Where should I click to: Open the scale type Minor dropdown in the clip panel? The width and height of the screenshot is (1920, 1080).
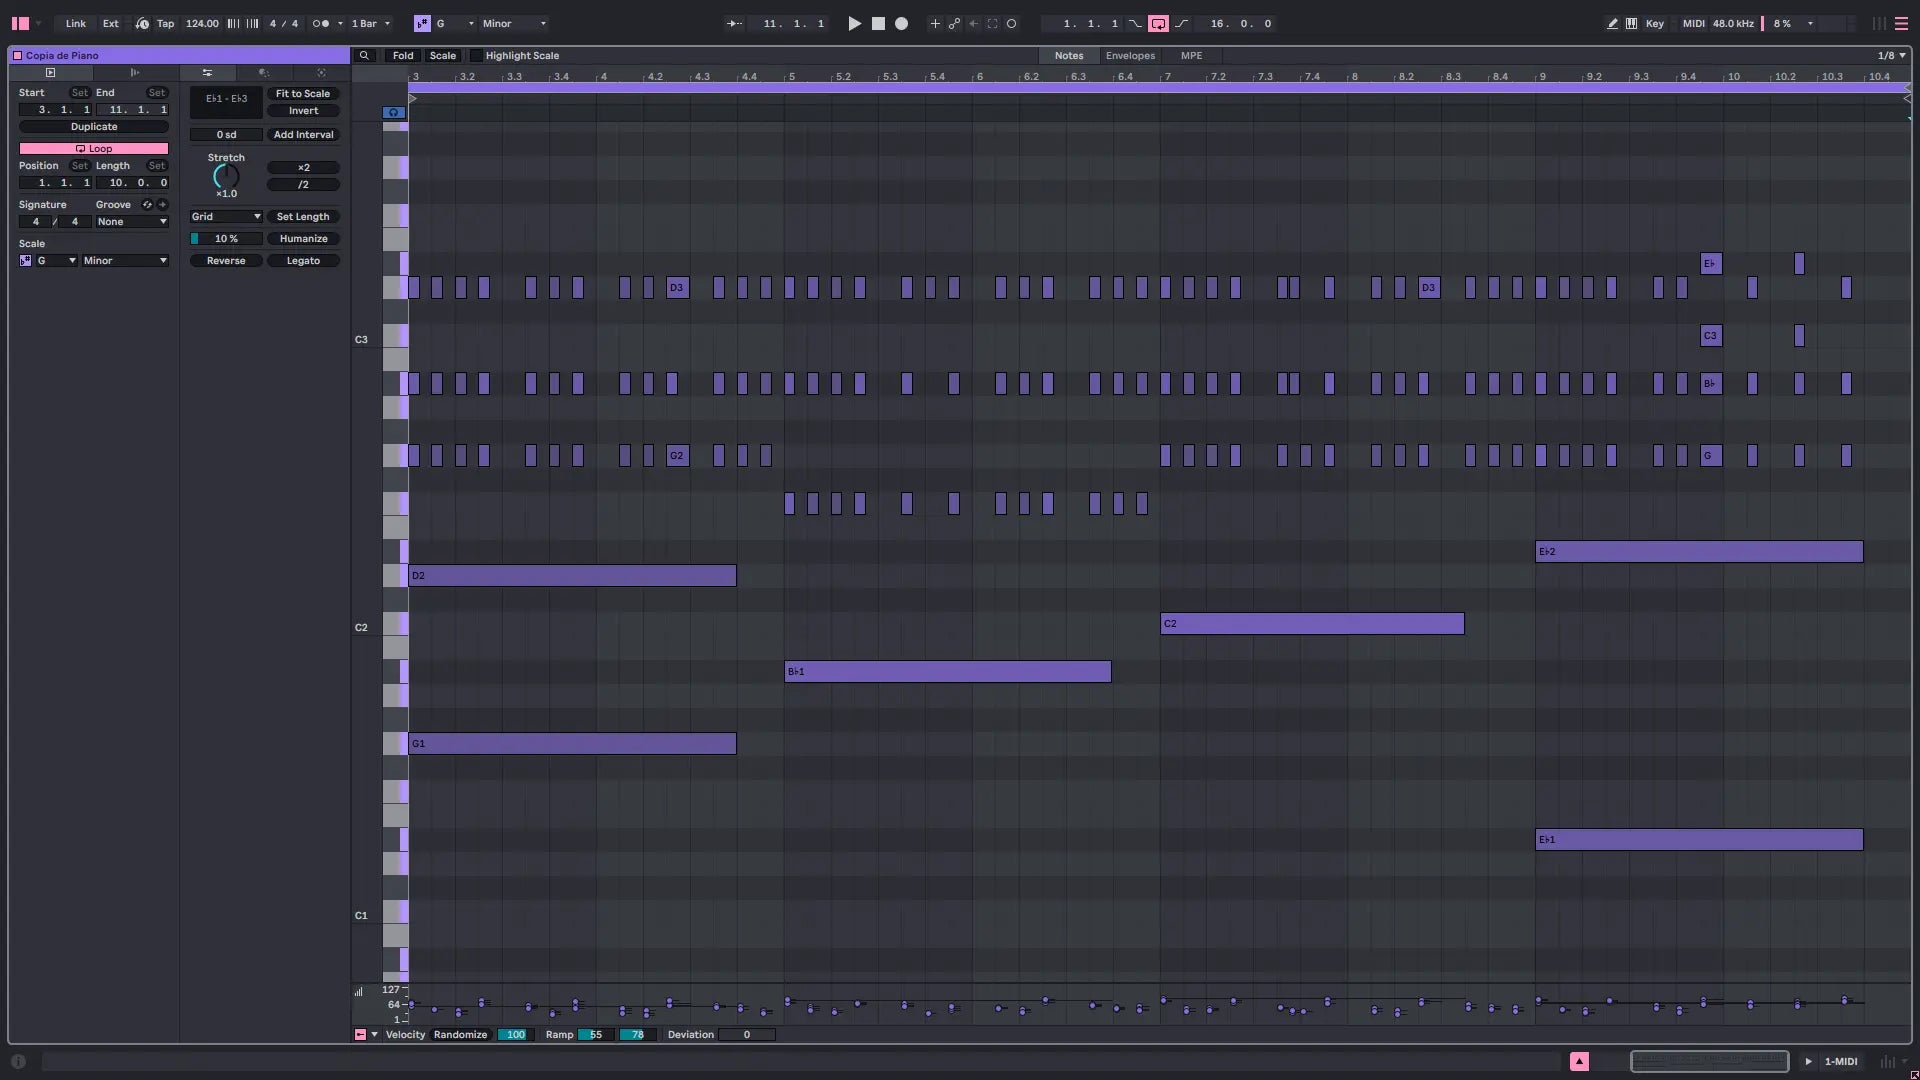click(125, 261)
